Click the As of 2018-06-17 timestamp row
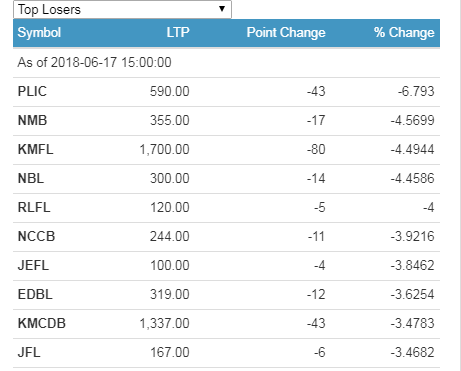This screenshot has height=371, width=461. (226, 63)
